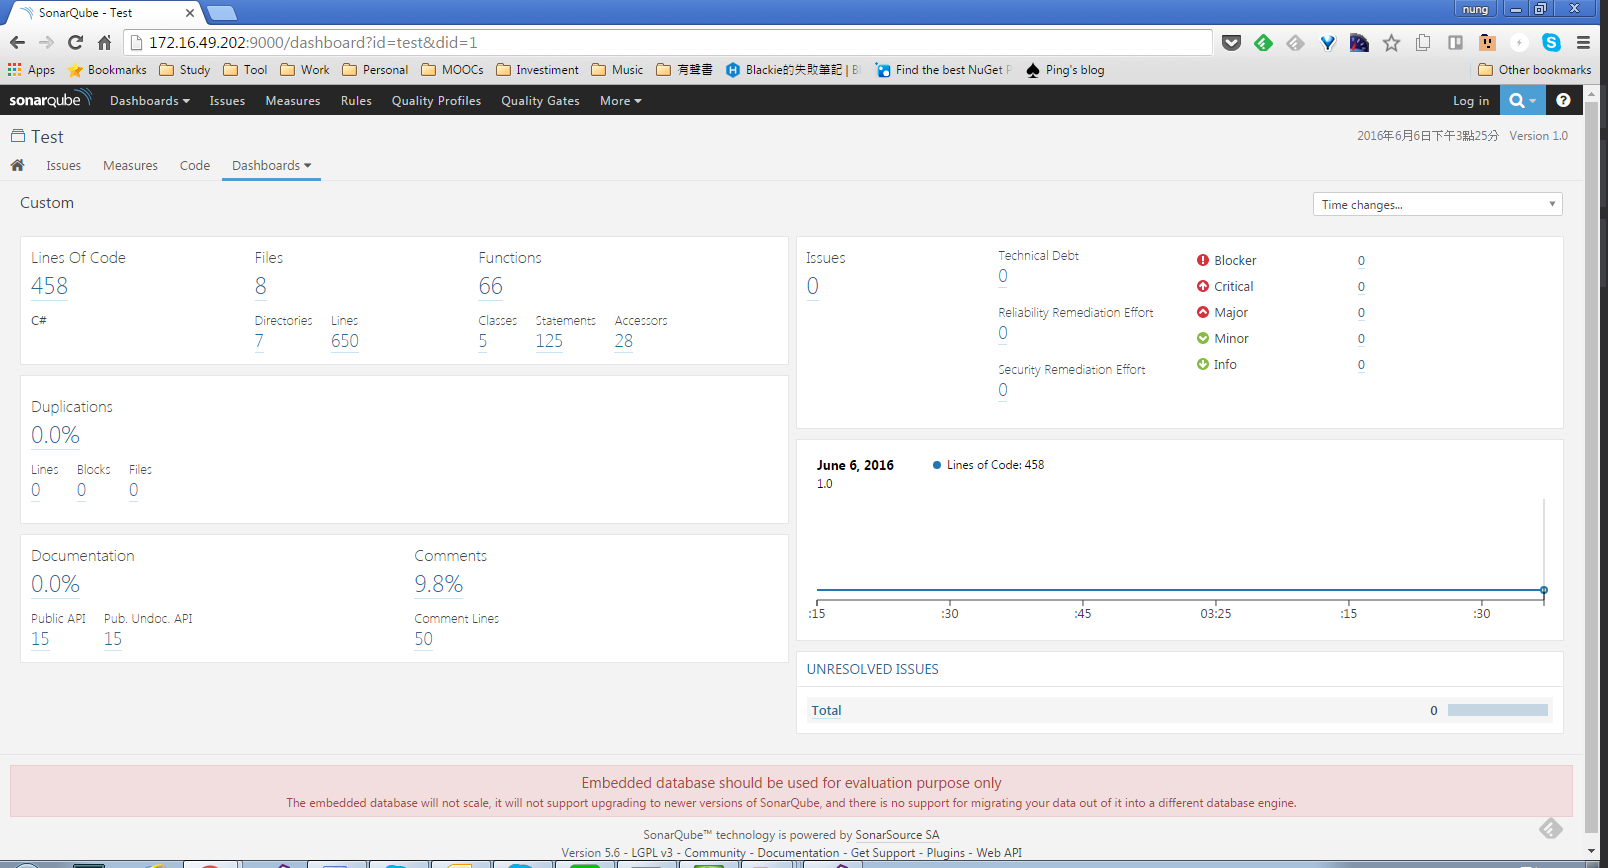Open a new browser tab
Screen dimensions: 1608x868
(x=222, y=13)
